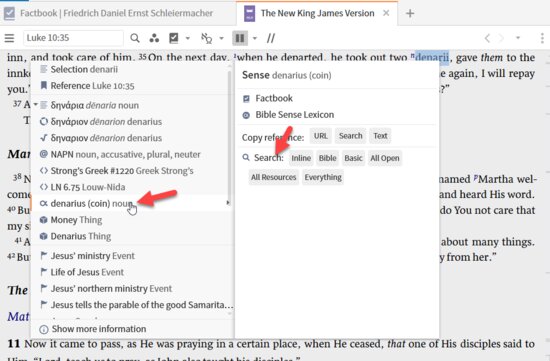This screenshot has height=361, width=550.
Task: Click the root symbol icon beside δηναριον
Action: tap(43, 138)
